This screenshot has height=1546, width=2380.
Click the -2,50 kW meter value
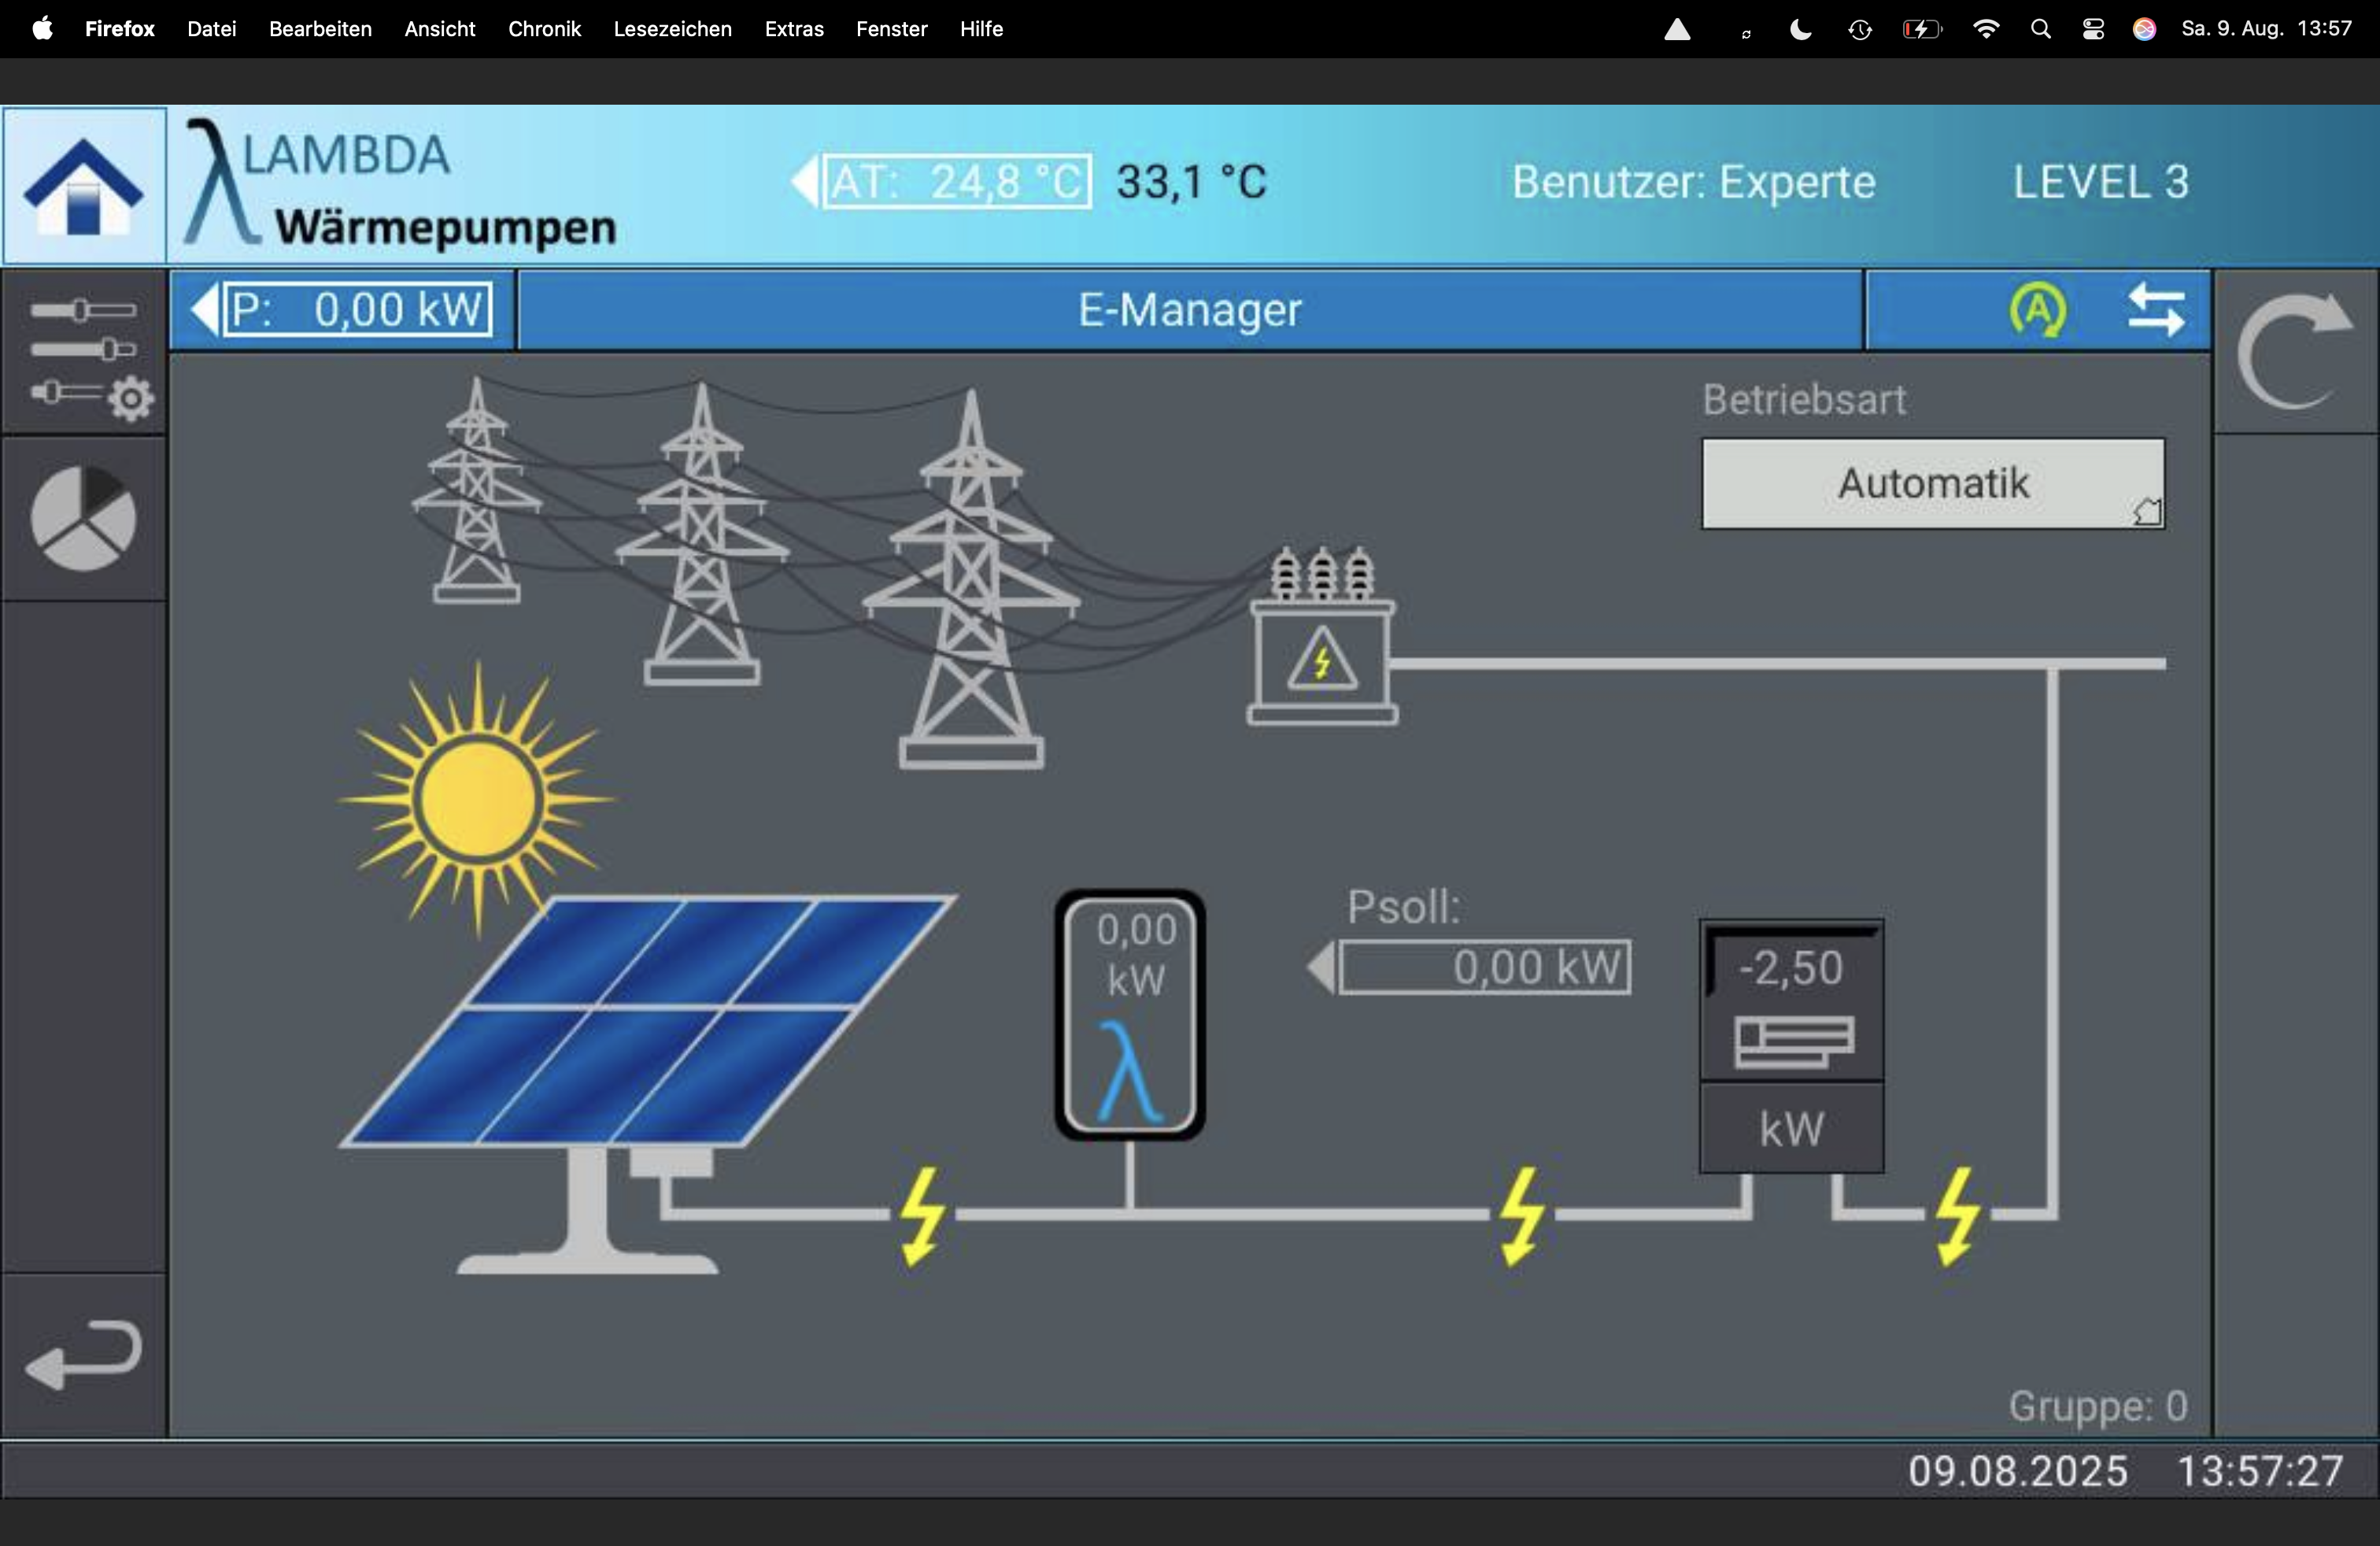[1791, 968]
